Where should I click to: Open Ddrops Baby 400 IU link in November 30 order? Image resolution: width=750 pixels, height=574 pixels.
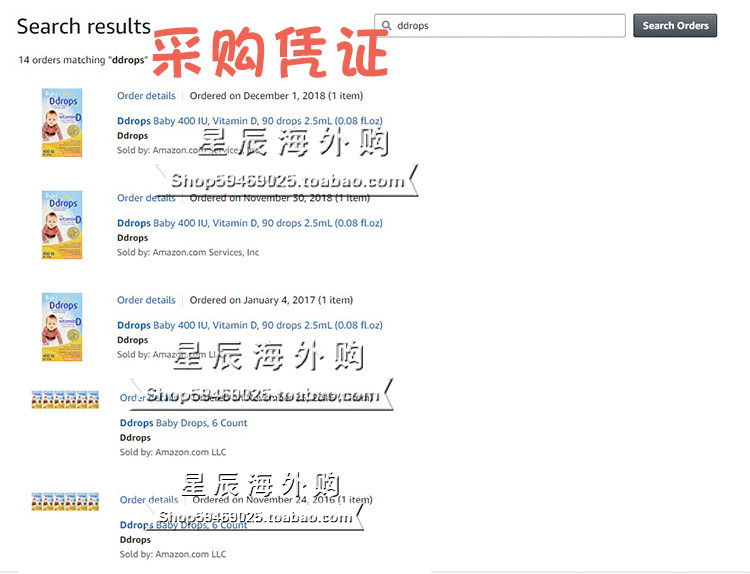pyautogui.click(x=250, y=223)
